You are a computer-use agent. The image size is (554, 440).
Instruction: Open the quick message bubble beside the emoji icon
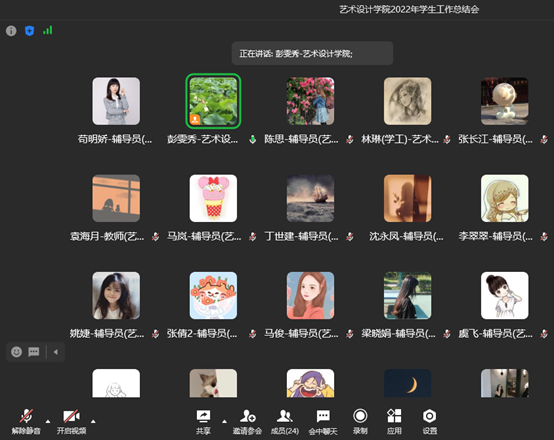point(34,352)
